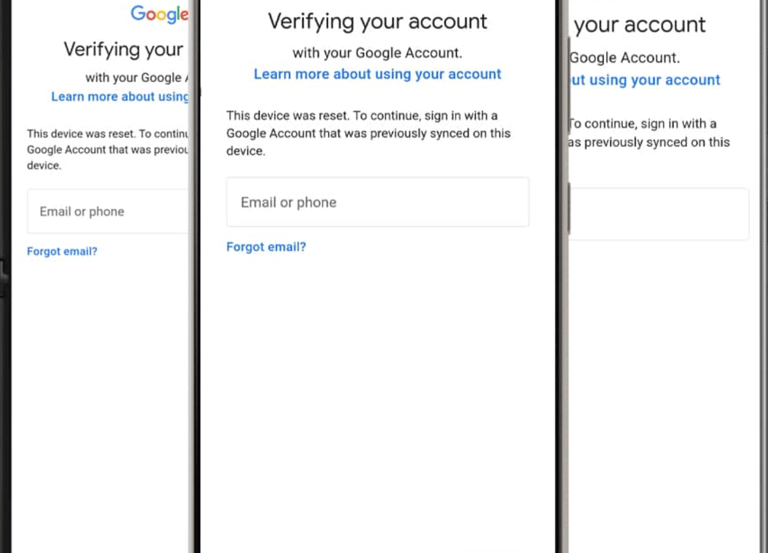Click center phone's 'This device was reset' paragraph
Screen dimensions: 768x553
point(362,116)
